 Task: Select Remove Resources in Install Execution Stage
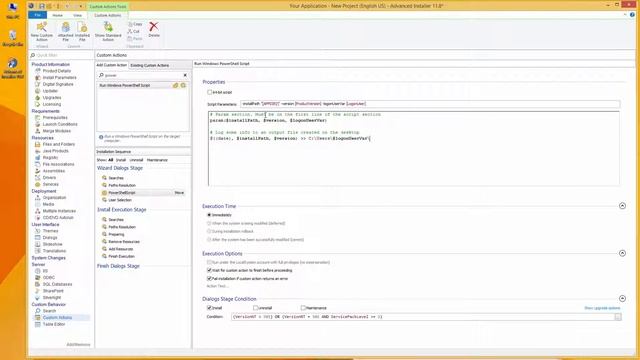pos(124,242)
